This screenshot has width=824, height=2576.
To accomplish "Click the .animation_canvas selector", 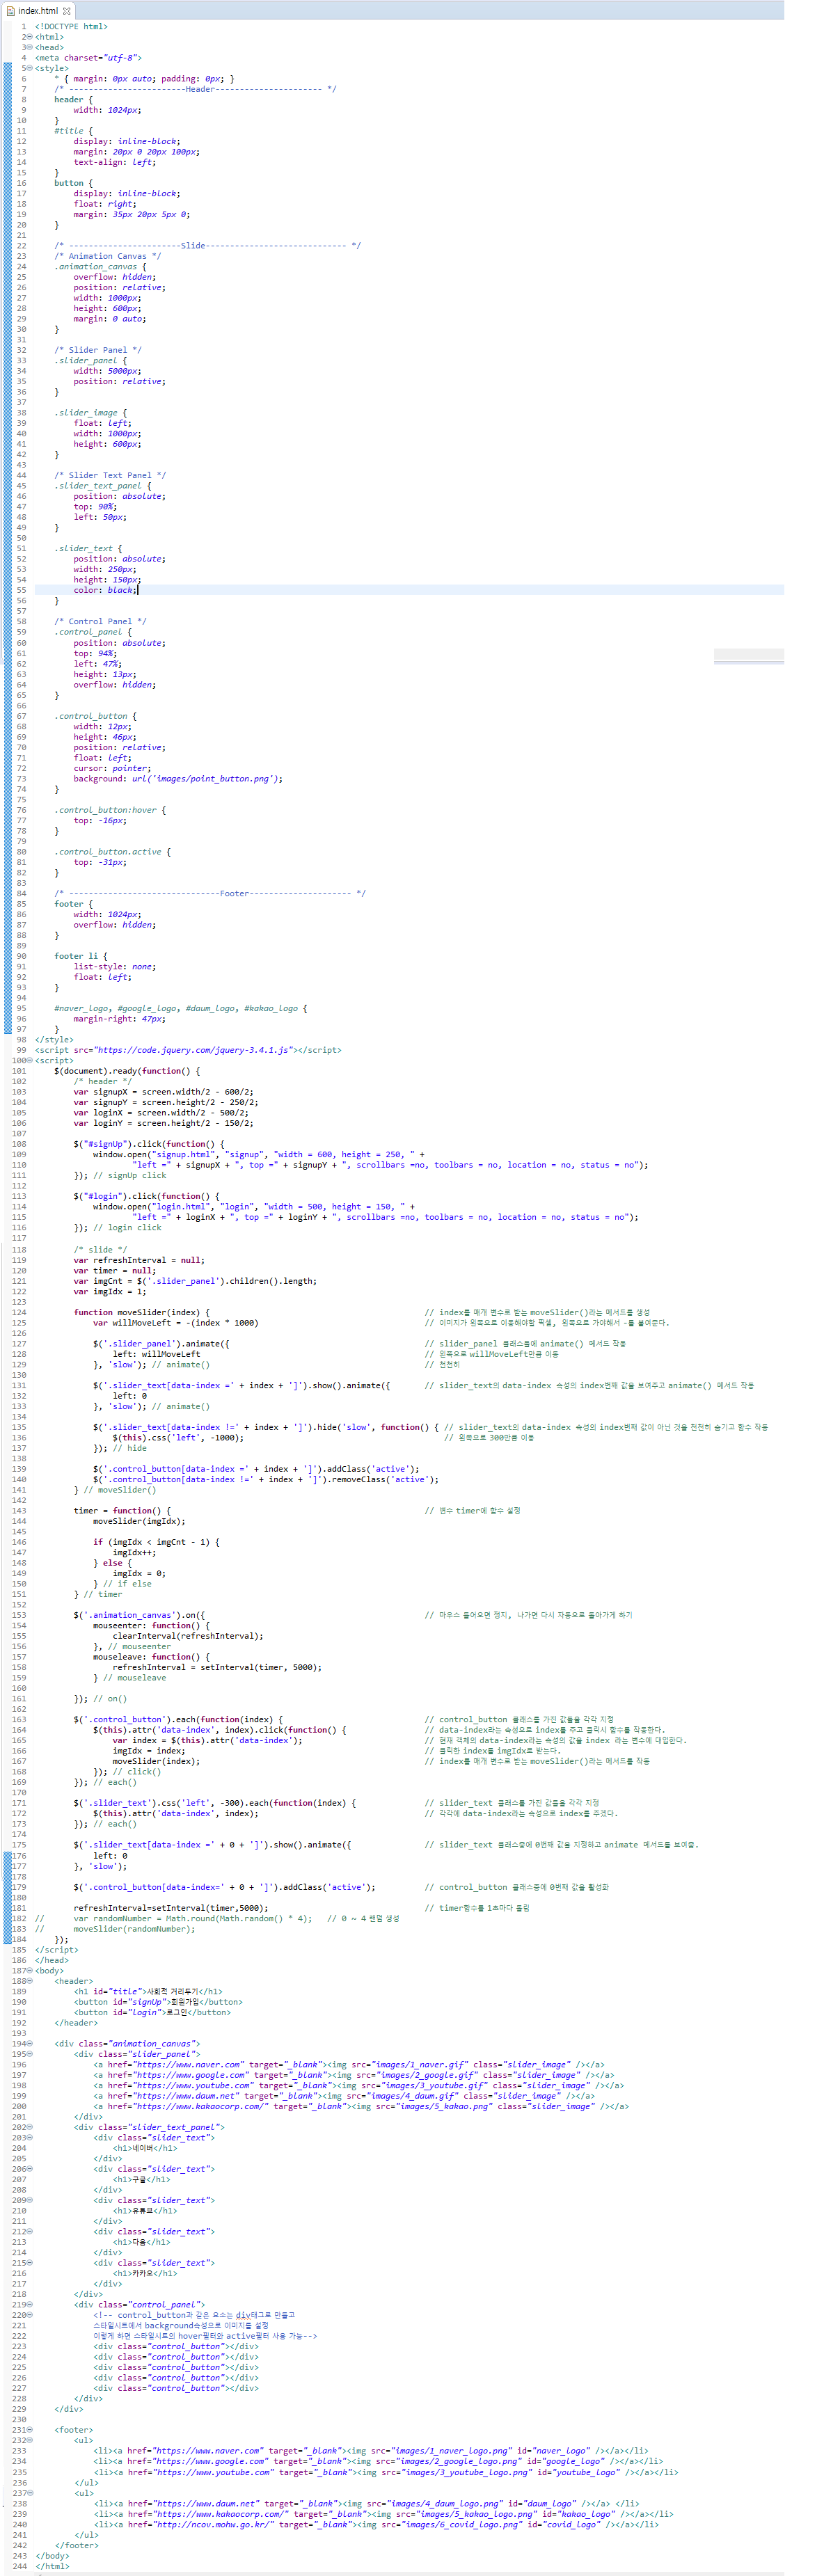I will pos(100,267).
